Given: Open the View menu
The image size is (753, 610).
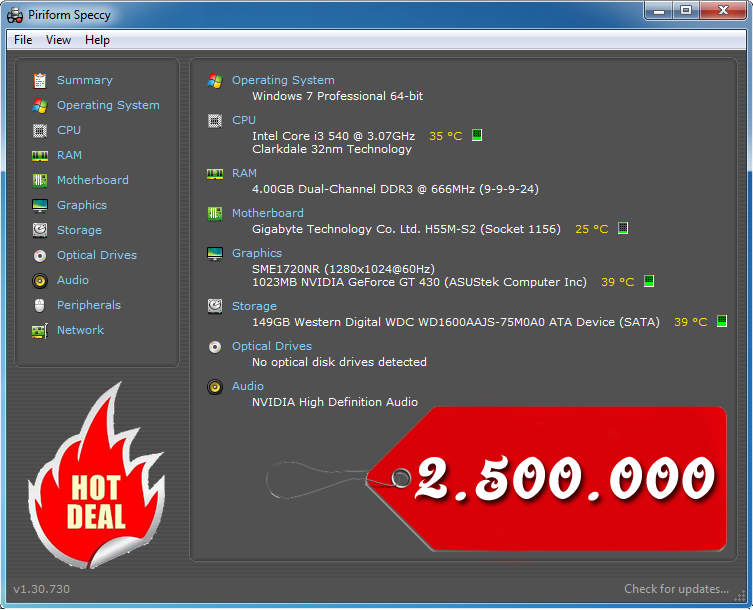Looking at the screenshot, I should click(x=58, y=40).
